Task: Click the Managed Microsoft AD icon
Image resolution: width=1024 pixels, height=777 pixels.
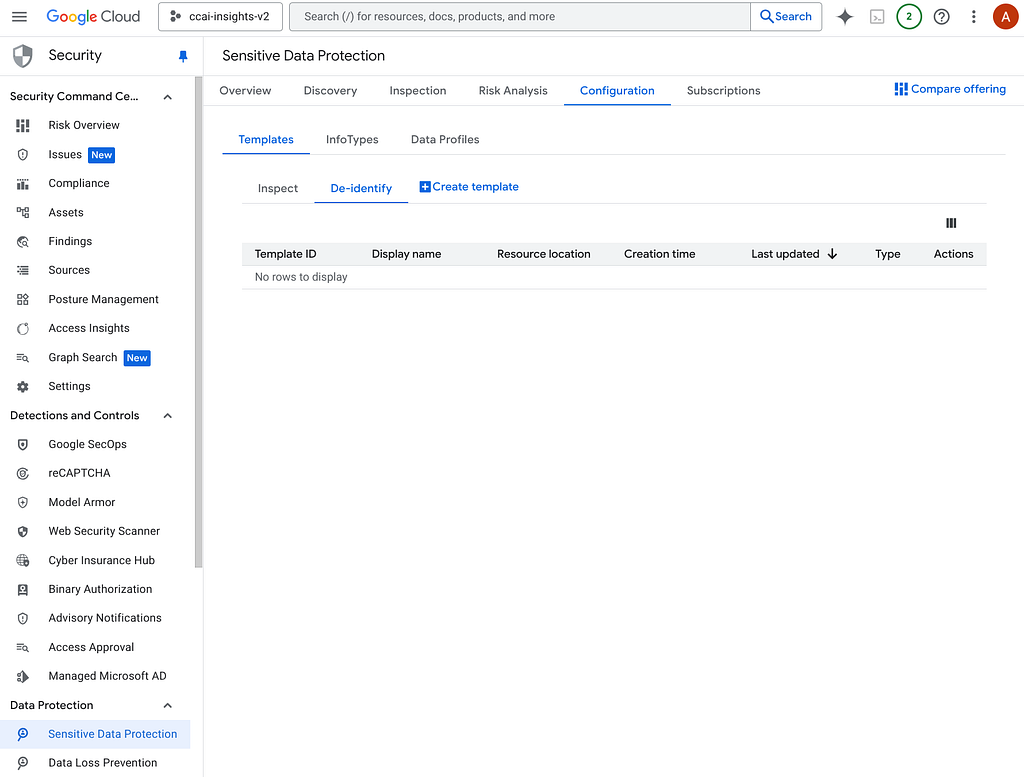Action: (x=23, y=676)
